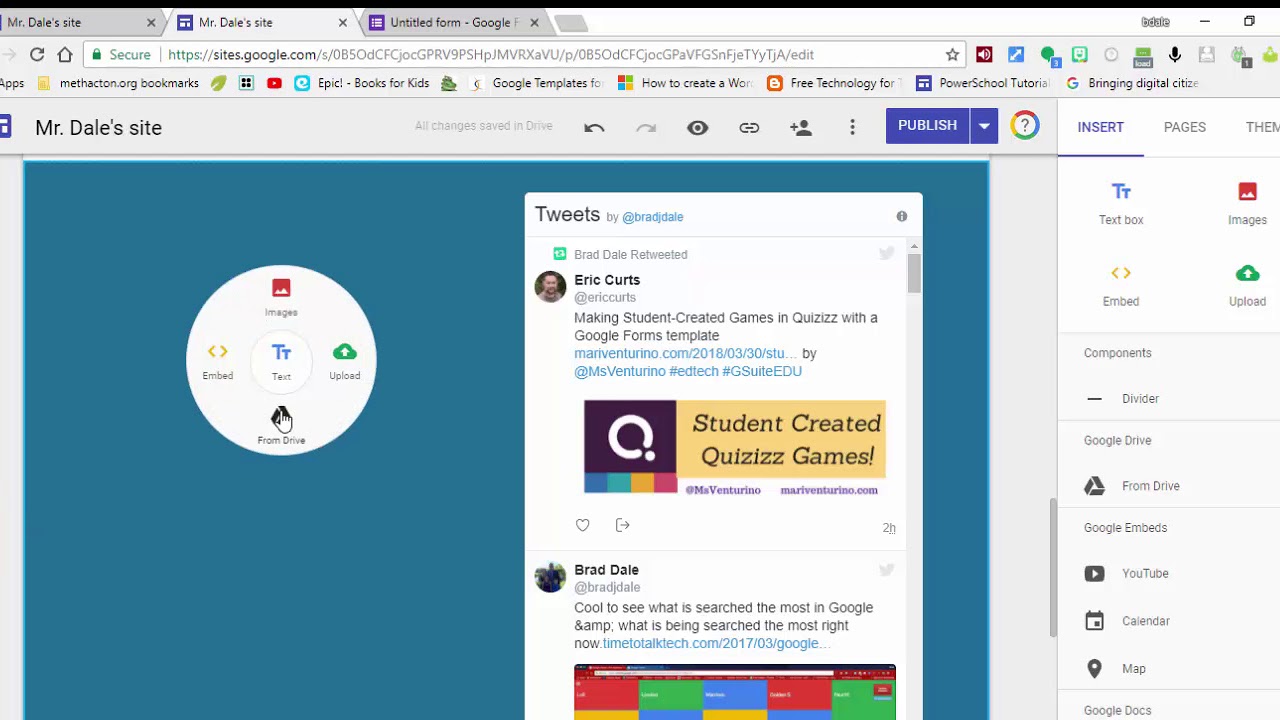Open the Free Technology for Teachers bookmark
This screenshot has height=720, width=1280.
(834, 83)
